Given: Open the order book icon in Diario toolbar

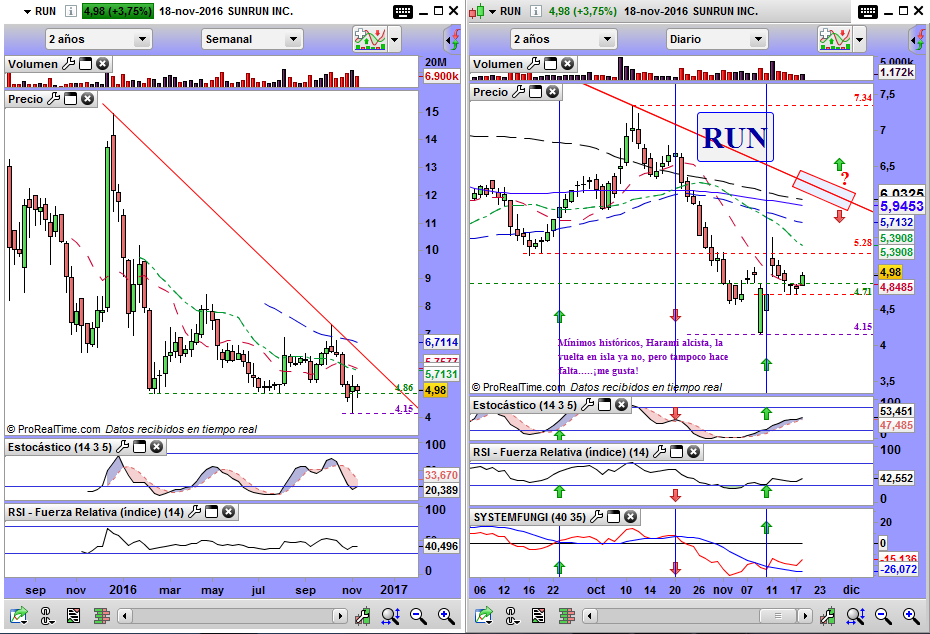Looking at the screenshot, I should pos(567,616).
